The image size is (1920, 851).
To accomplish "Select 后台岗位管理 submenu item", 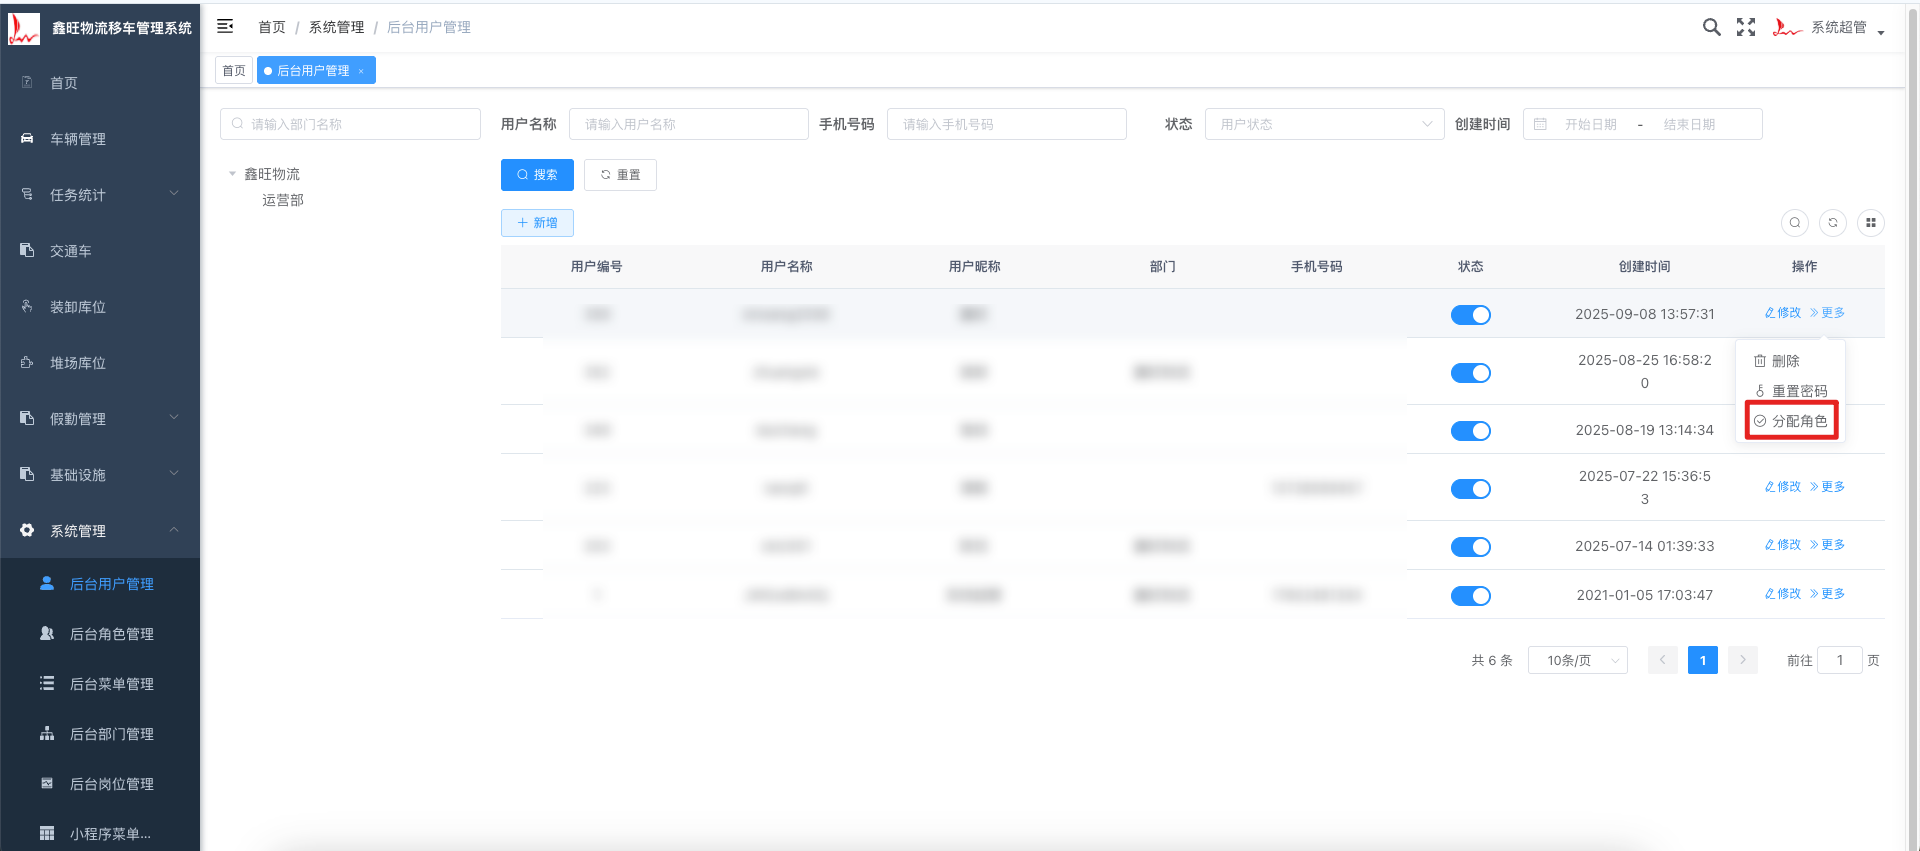I will point(100,784).
